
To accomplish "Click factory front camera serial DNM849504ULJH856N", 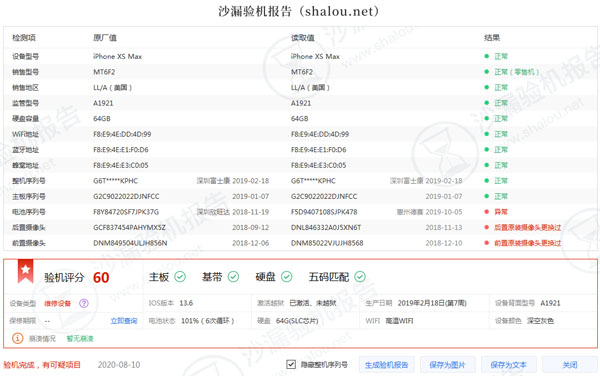I will [x=130, y=243].
